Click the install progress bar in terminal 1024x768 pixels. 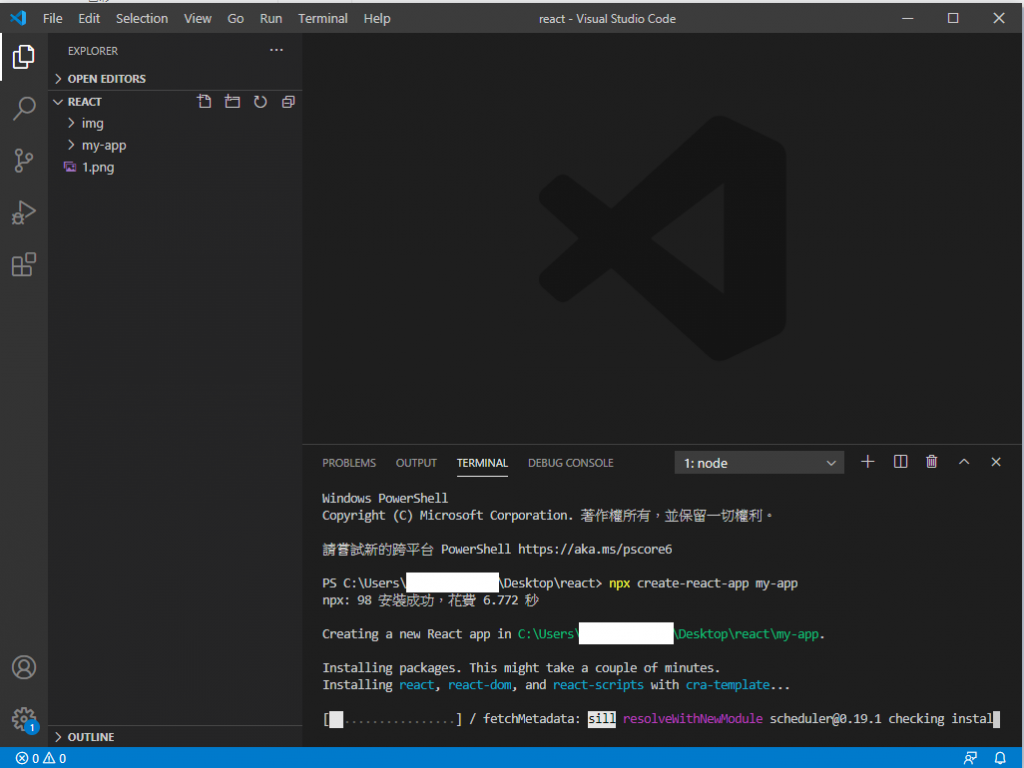pos(392,719)
